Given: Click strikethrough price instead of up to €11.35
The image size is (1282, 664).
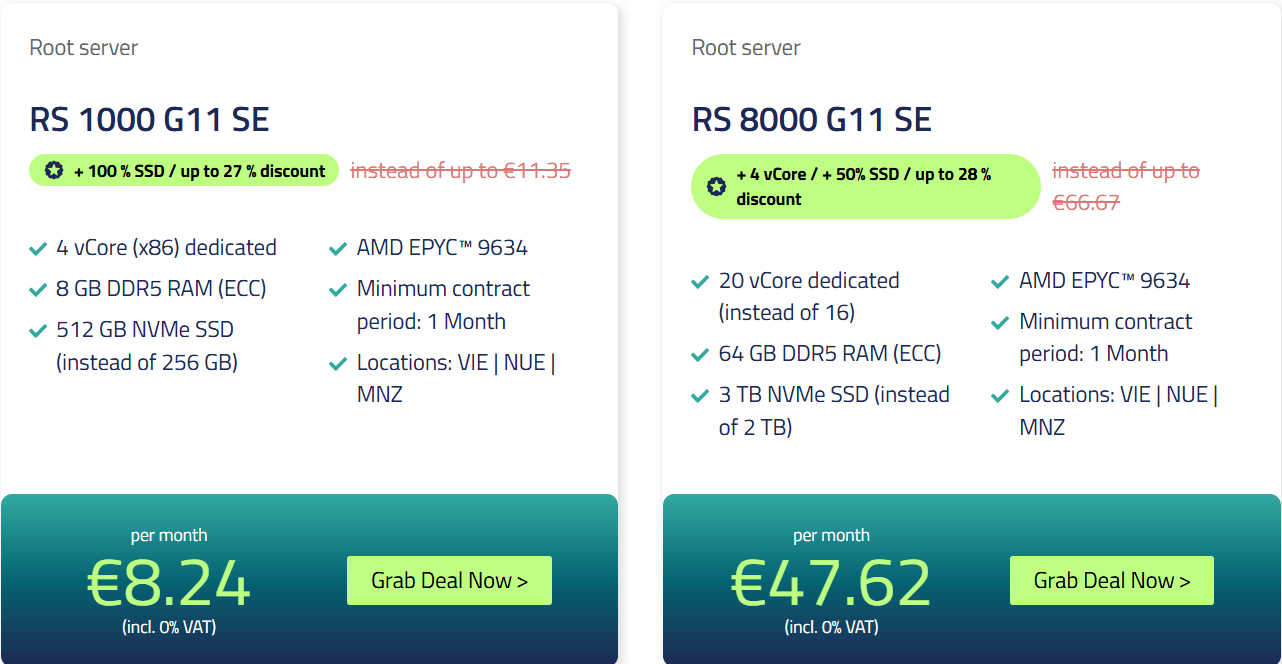Looking at the screenshot, I should pyautogui.click(x=460, y=171).
